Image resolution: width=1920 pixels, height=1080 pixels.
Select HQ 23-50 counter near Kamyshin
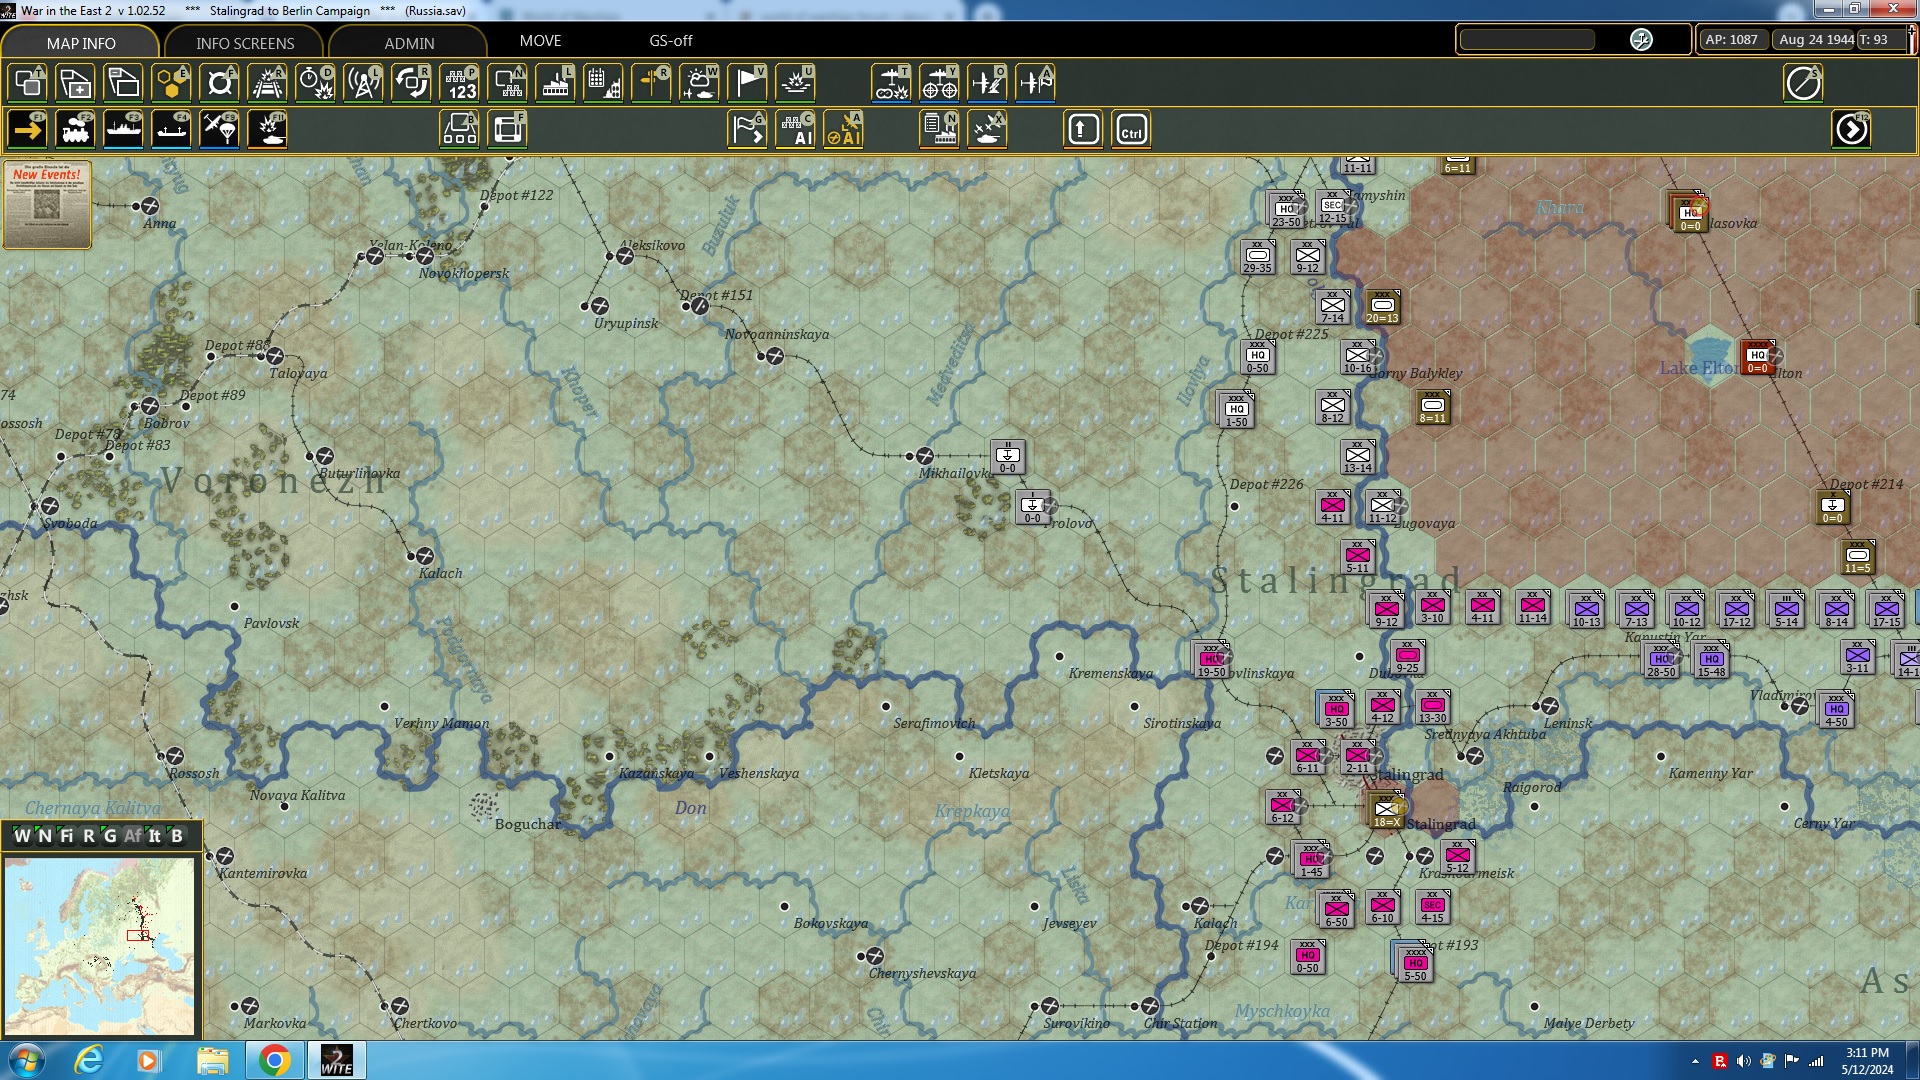(1286, 210)
